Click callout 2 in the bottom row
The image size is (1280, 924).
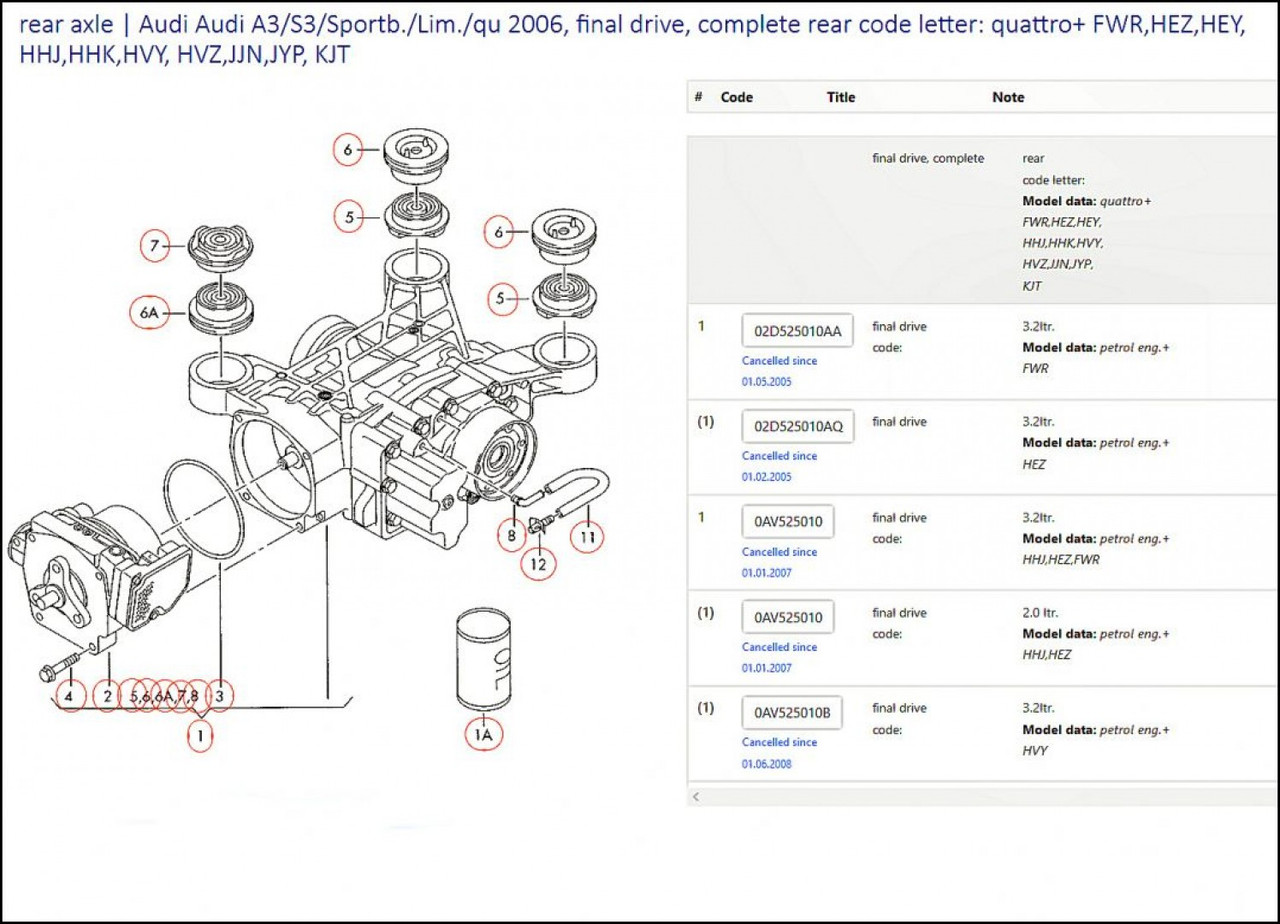click(x=107, y=695)
